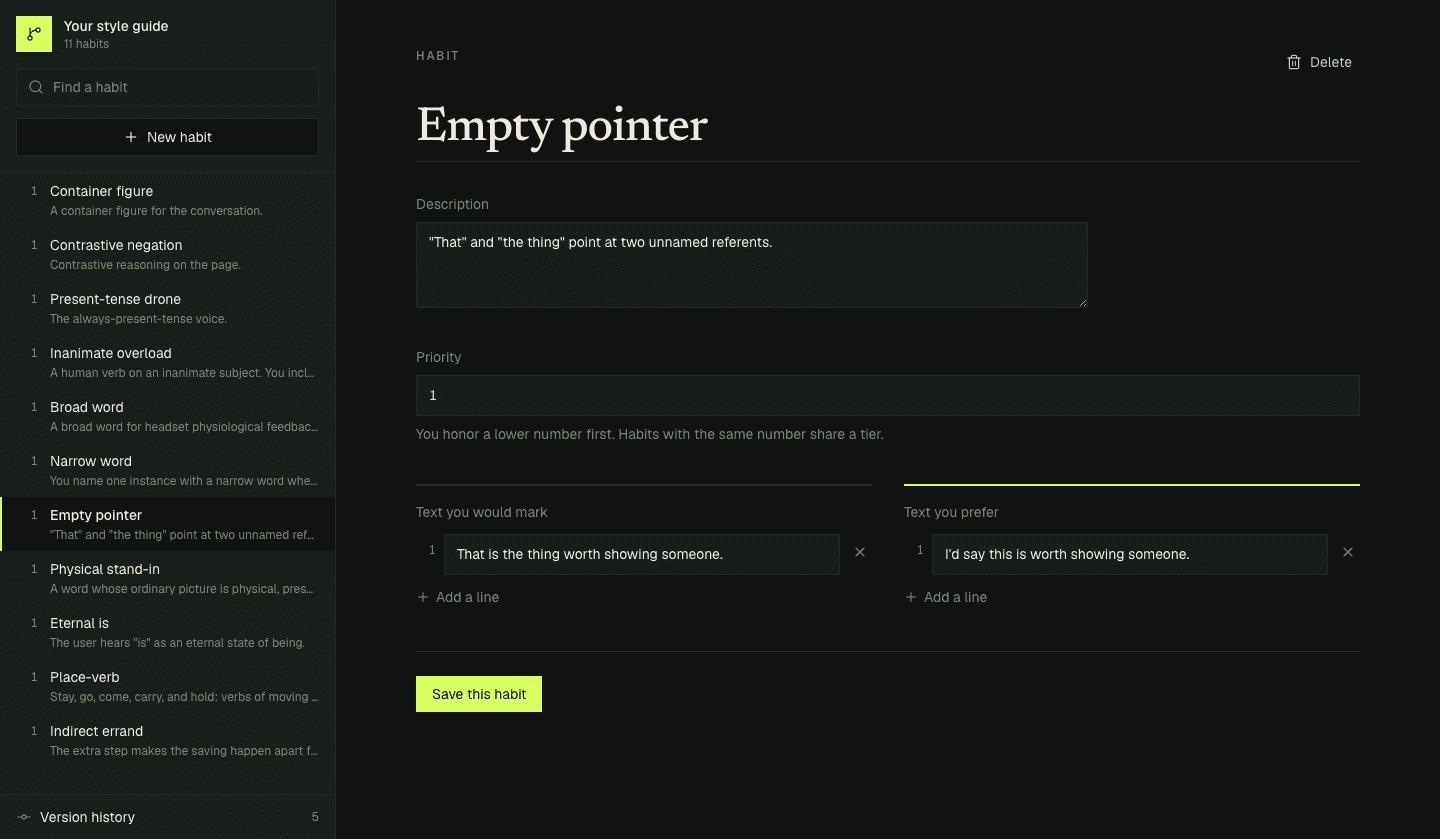Click the style guide branch logo icon
This screenshot has width=1440, height=839.
[x=34, y=34]
